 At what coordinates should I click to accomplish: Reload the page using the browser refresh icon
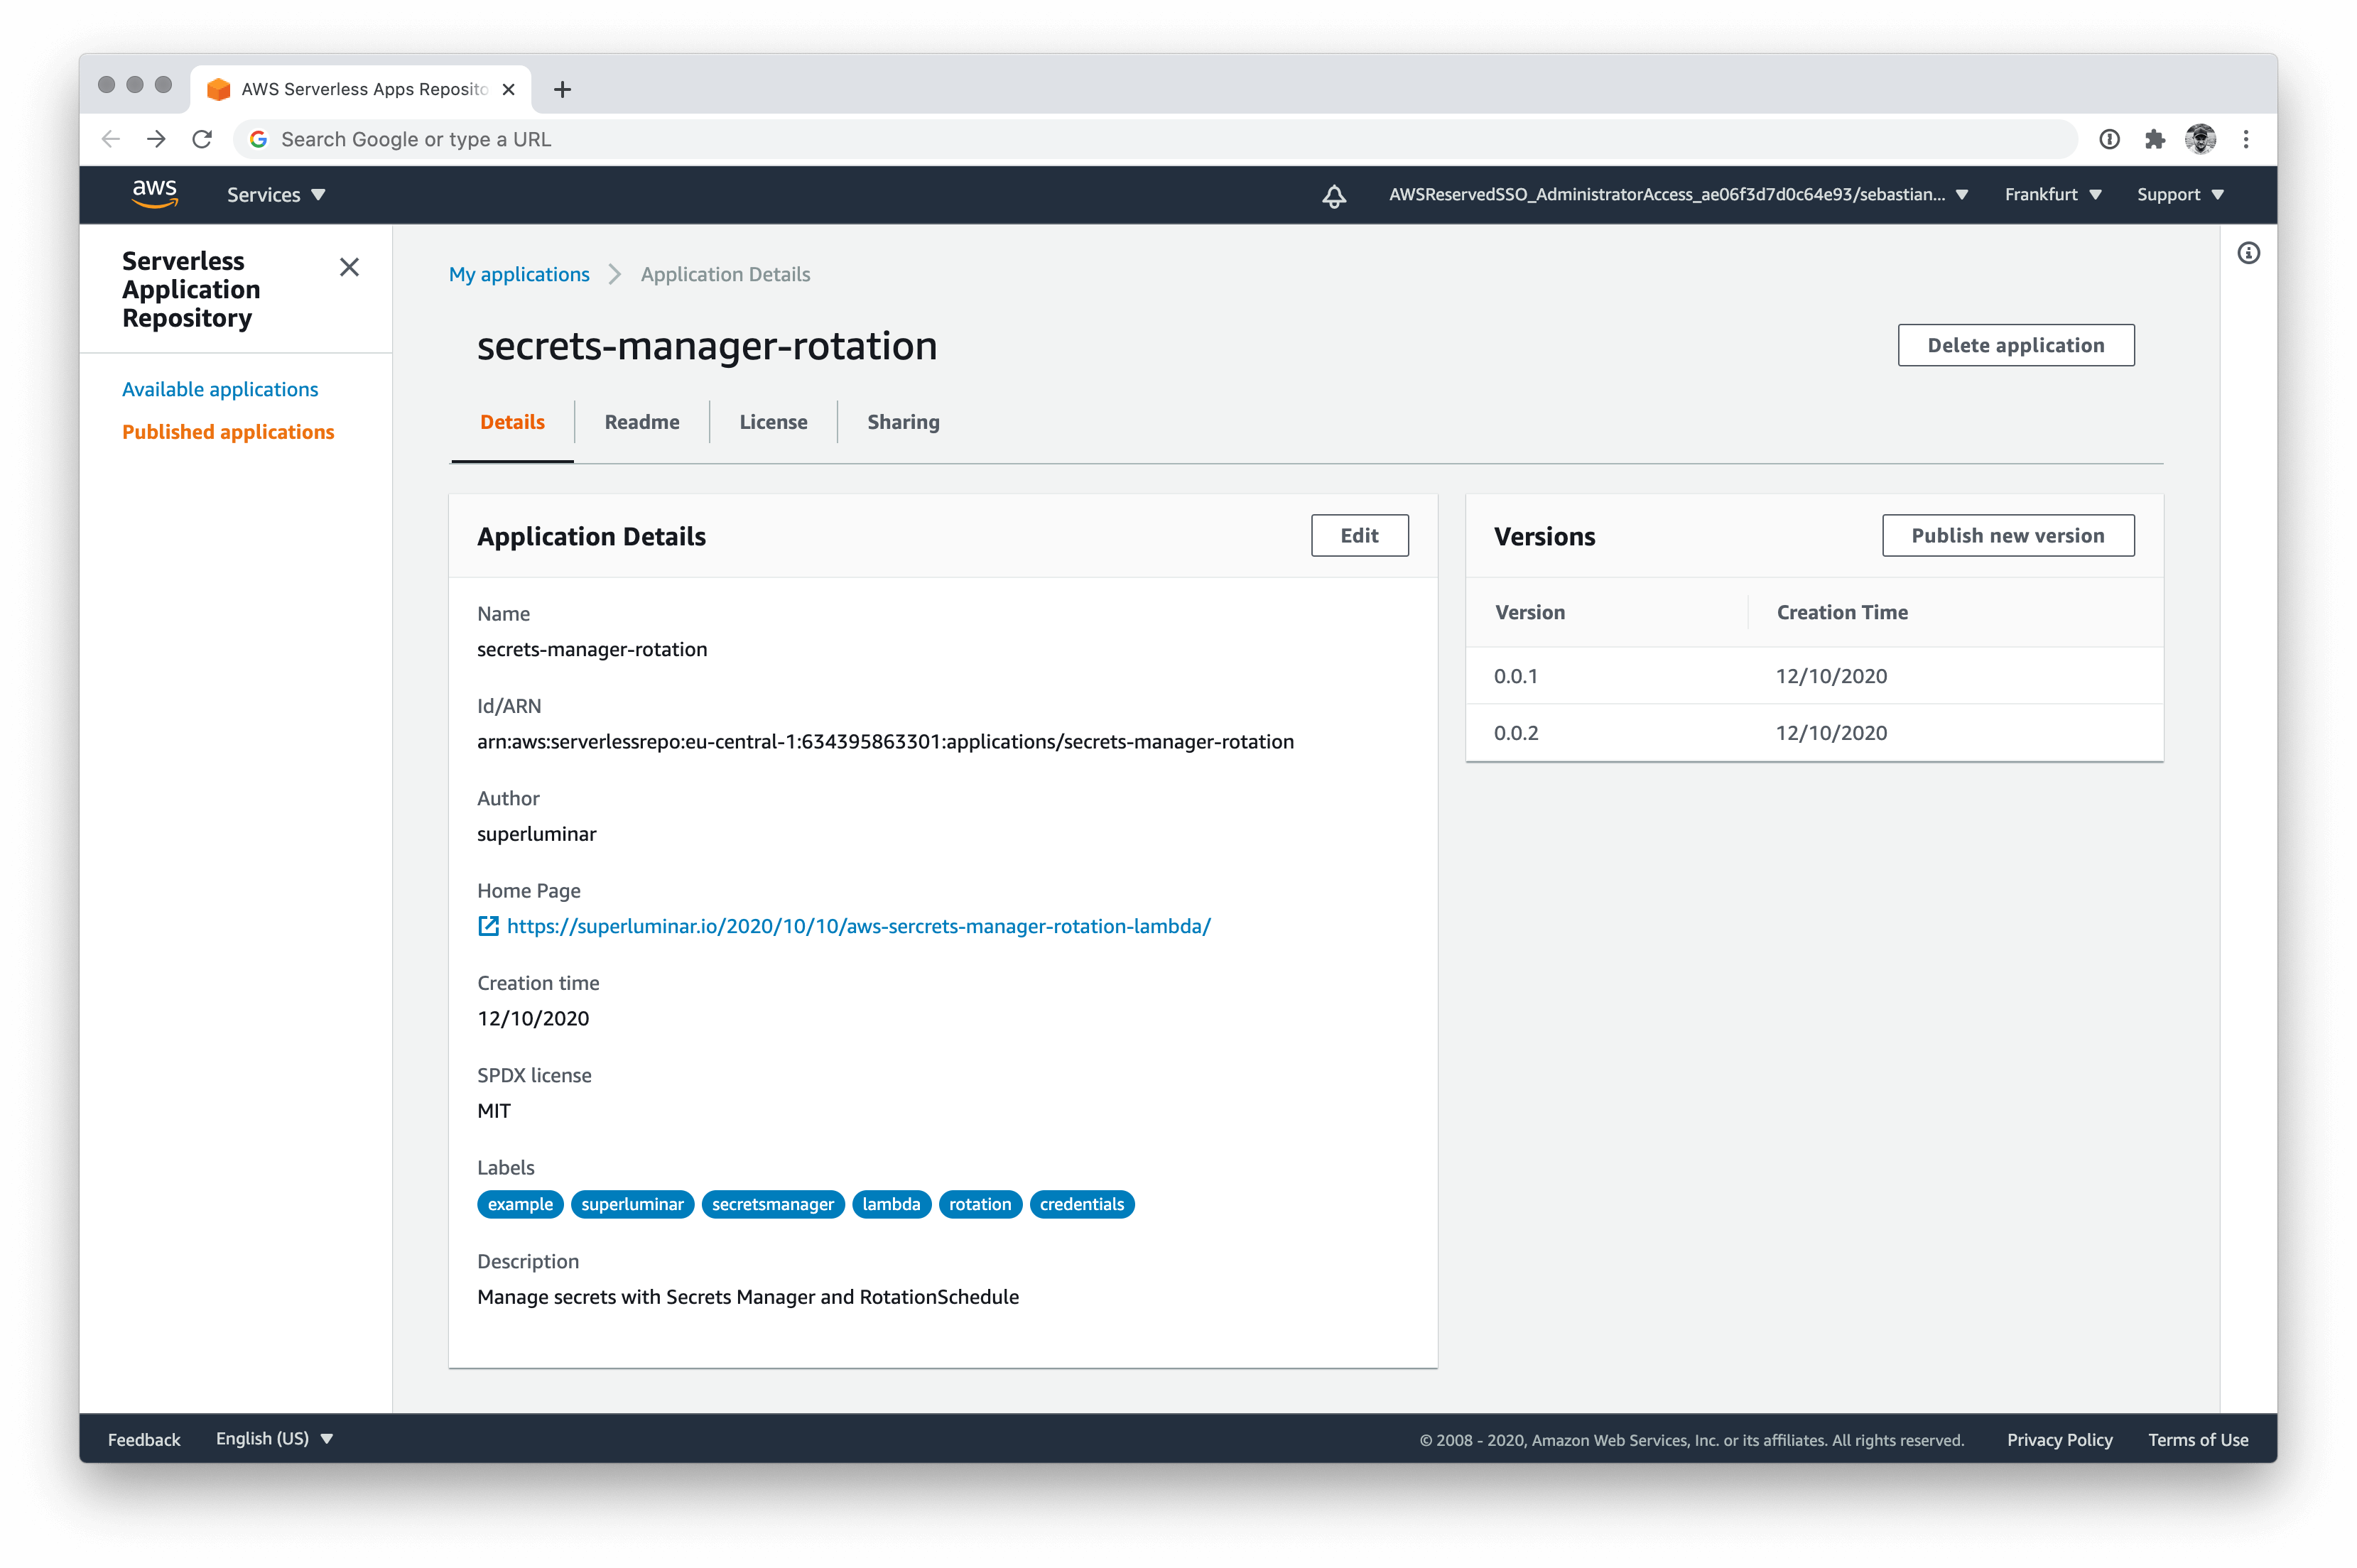tap(202, 139)
